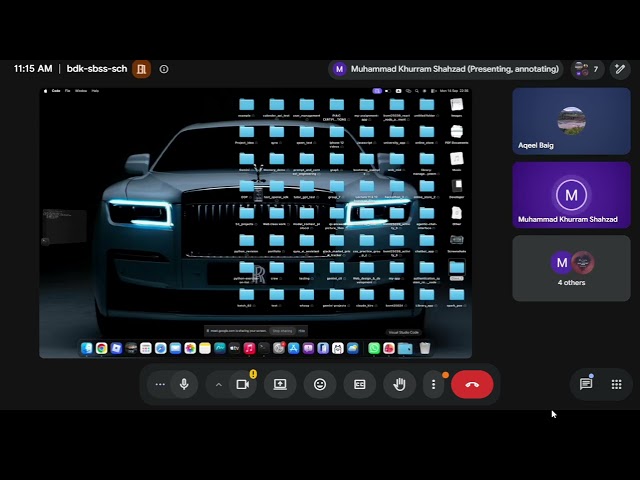Screen dimensions: 640x480
Task: Select the graph folder on desktop
Action: (336, 161)
